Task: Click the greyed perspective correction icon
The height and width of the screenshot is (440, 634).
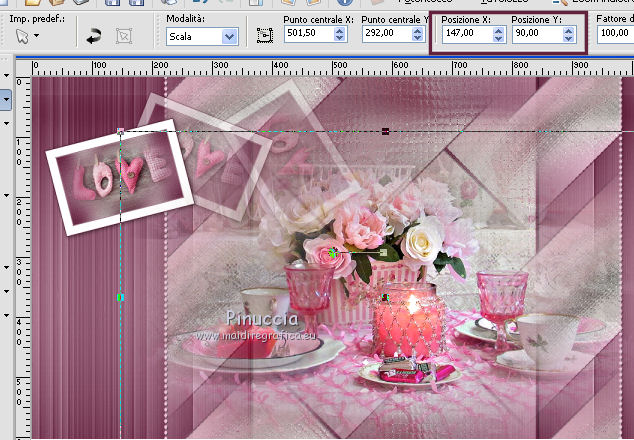Action: click(x=124, y=36)
